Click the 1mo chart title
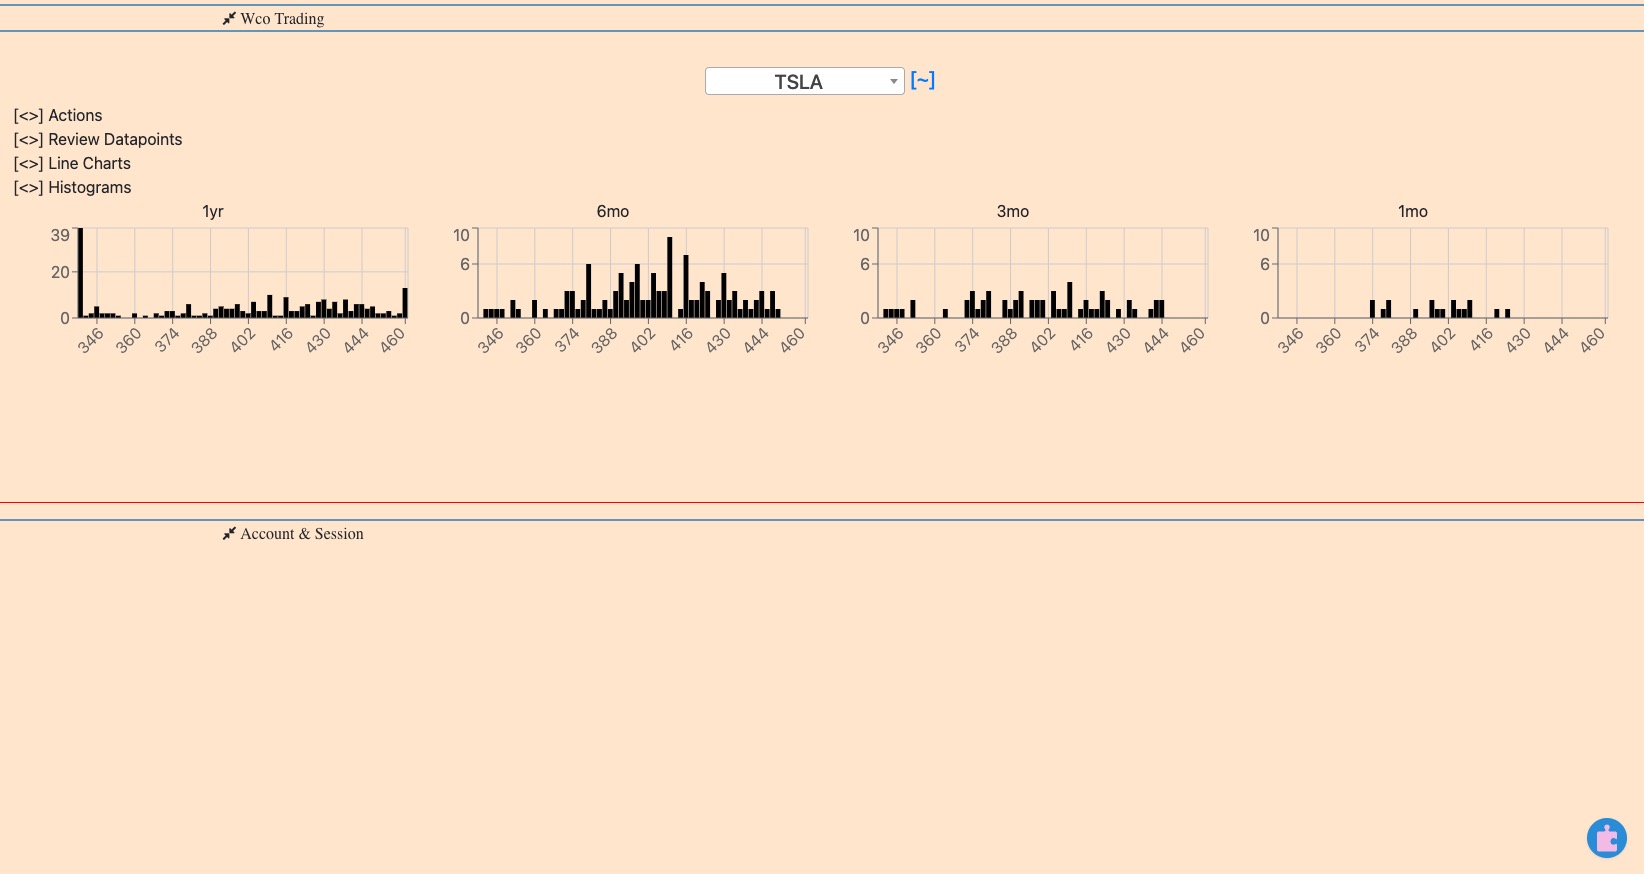The image size is (1644, 874). point(1413,211)
